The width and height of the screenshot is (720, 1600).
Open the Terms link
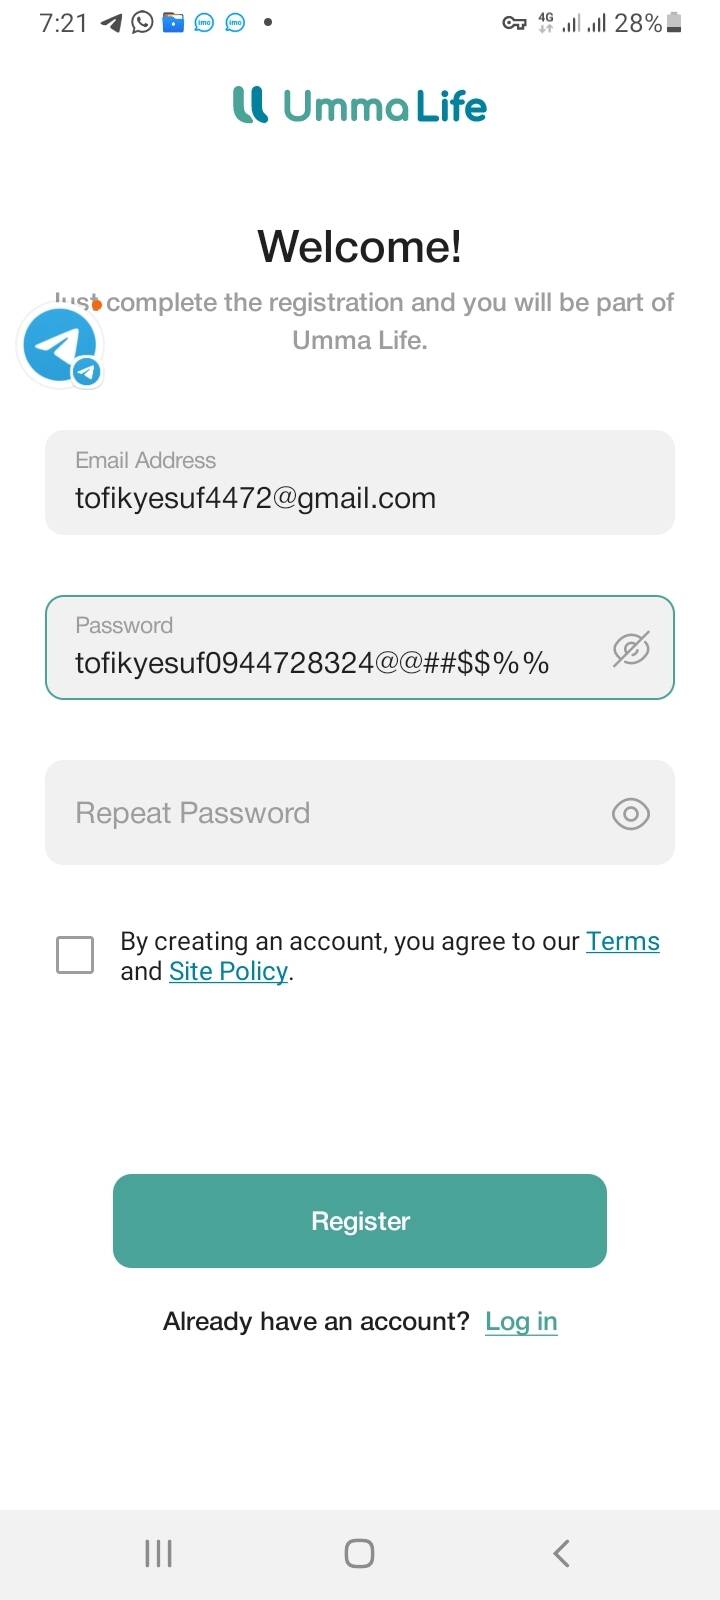[x=622, y=941]
